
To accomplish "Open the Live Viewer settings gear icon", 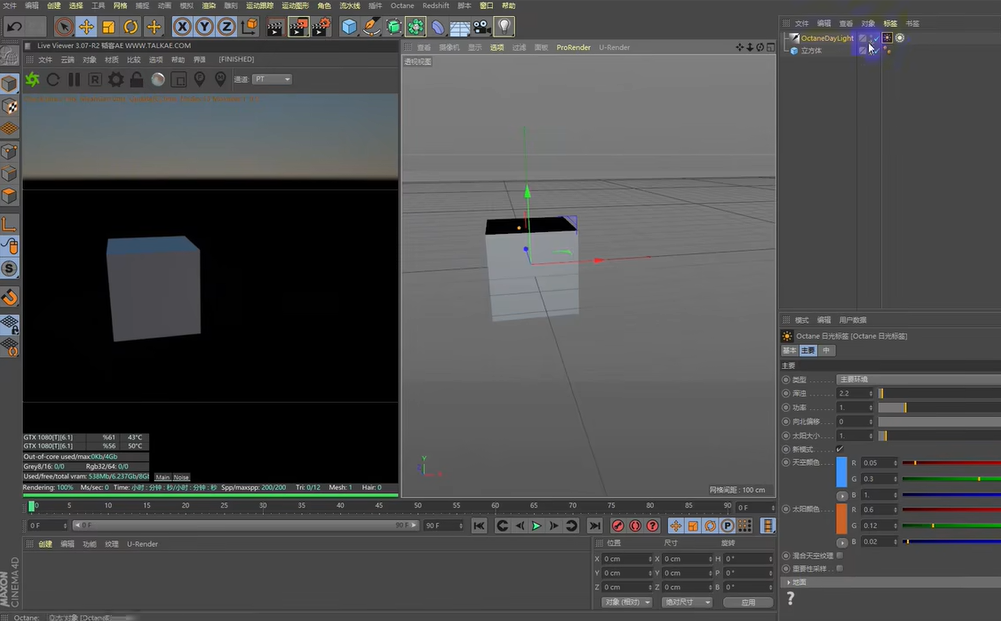I will [115, 79].
